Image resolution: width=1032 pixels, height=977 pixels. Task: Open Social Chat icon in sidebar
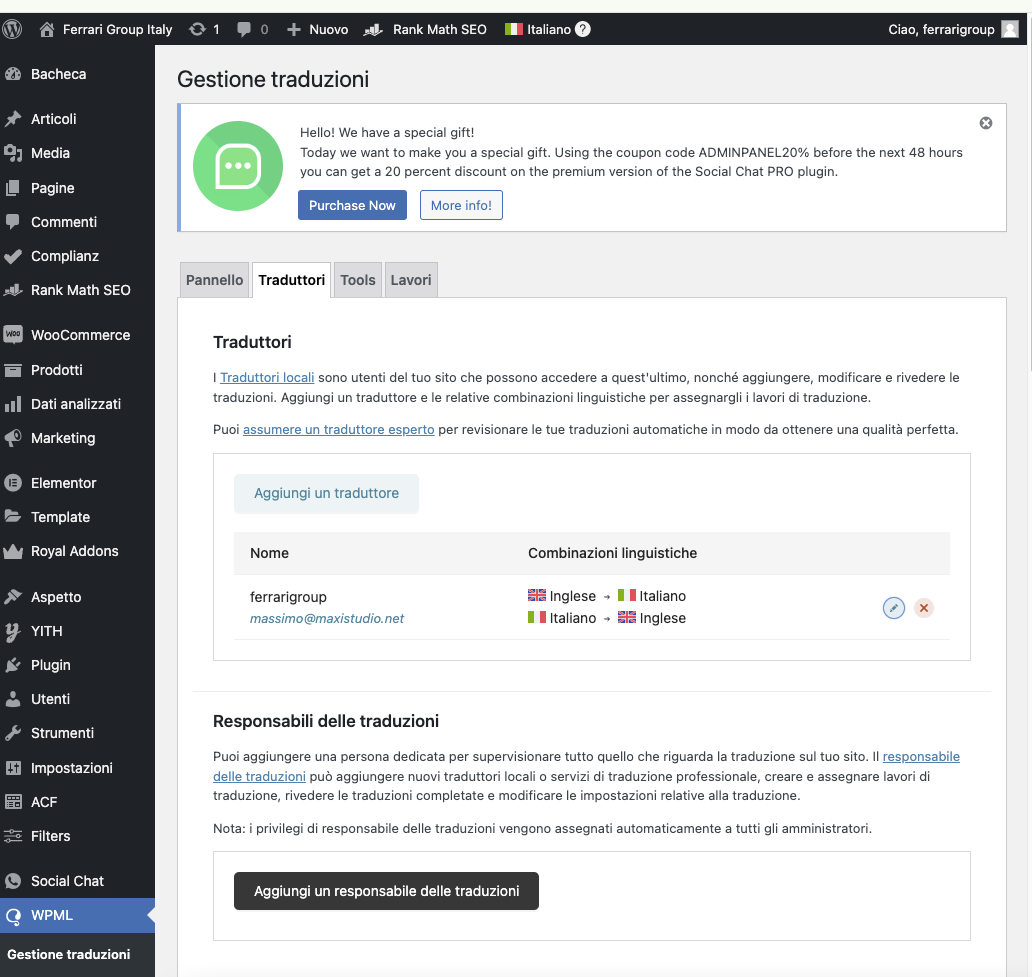tap(13, 881)
